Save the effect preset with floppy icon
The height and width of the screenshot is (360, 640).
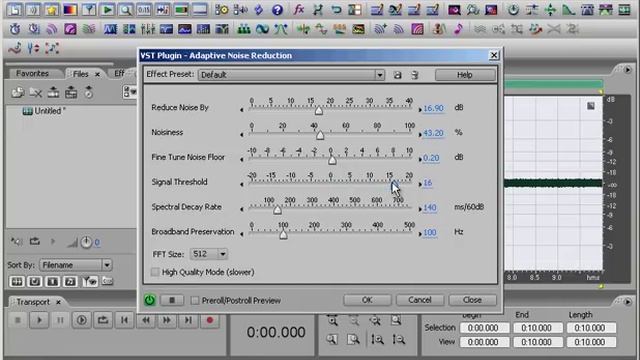397,75
